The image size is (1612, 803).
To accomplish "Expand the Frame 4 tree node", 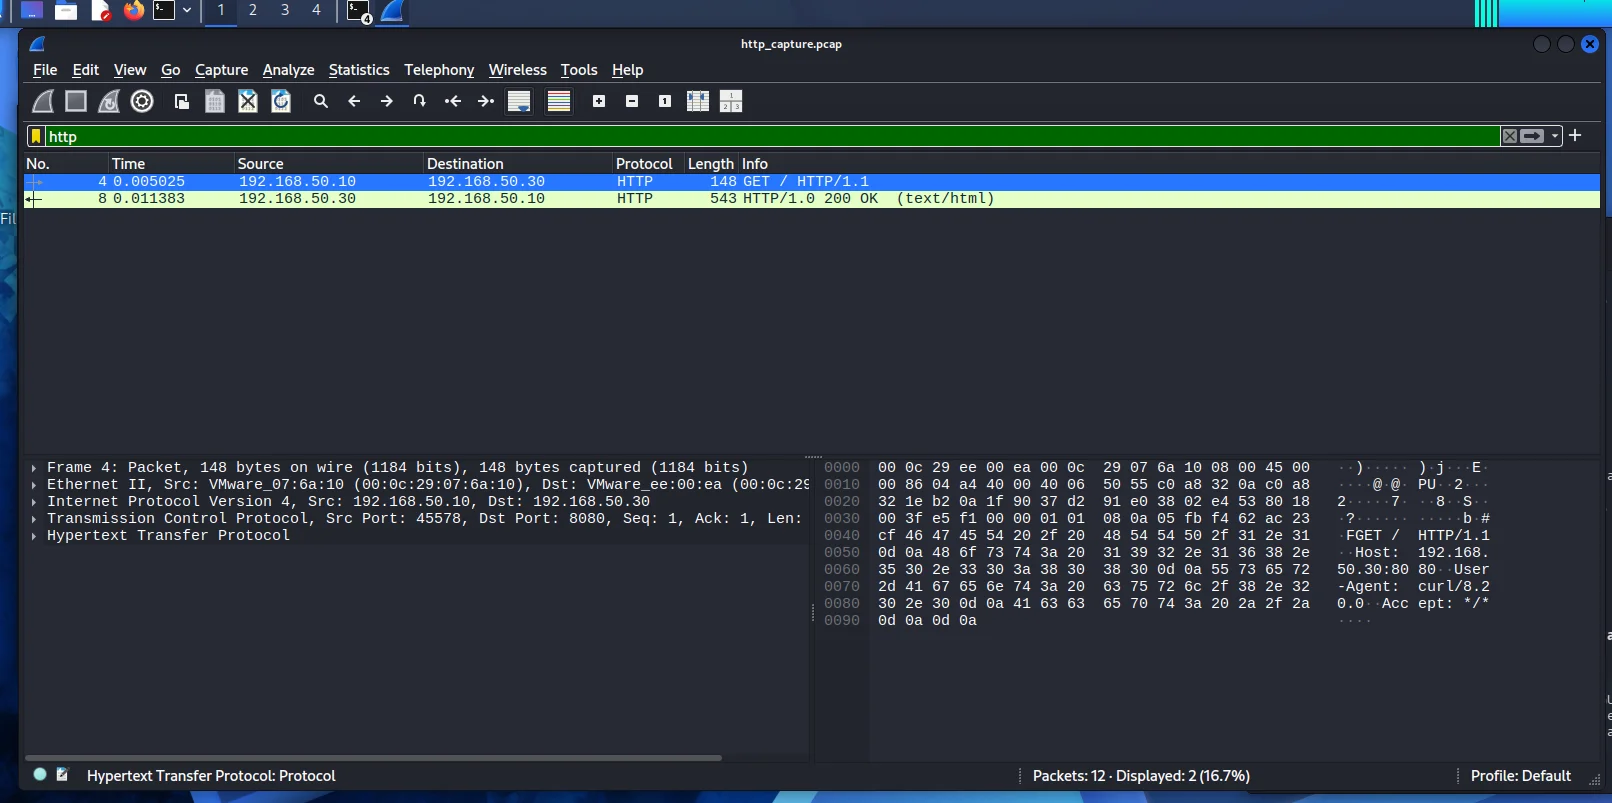I will (x=34, y=468).
